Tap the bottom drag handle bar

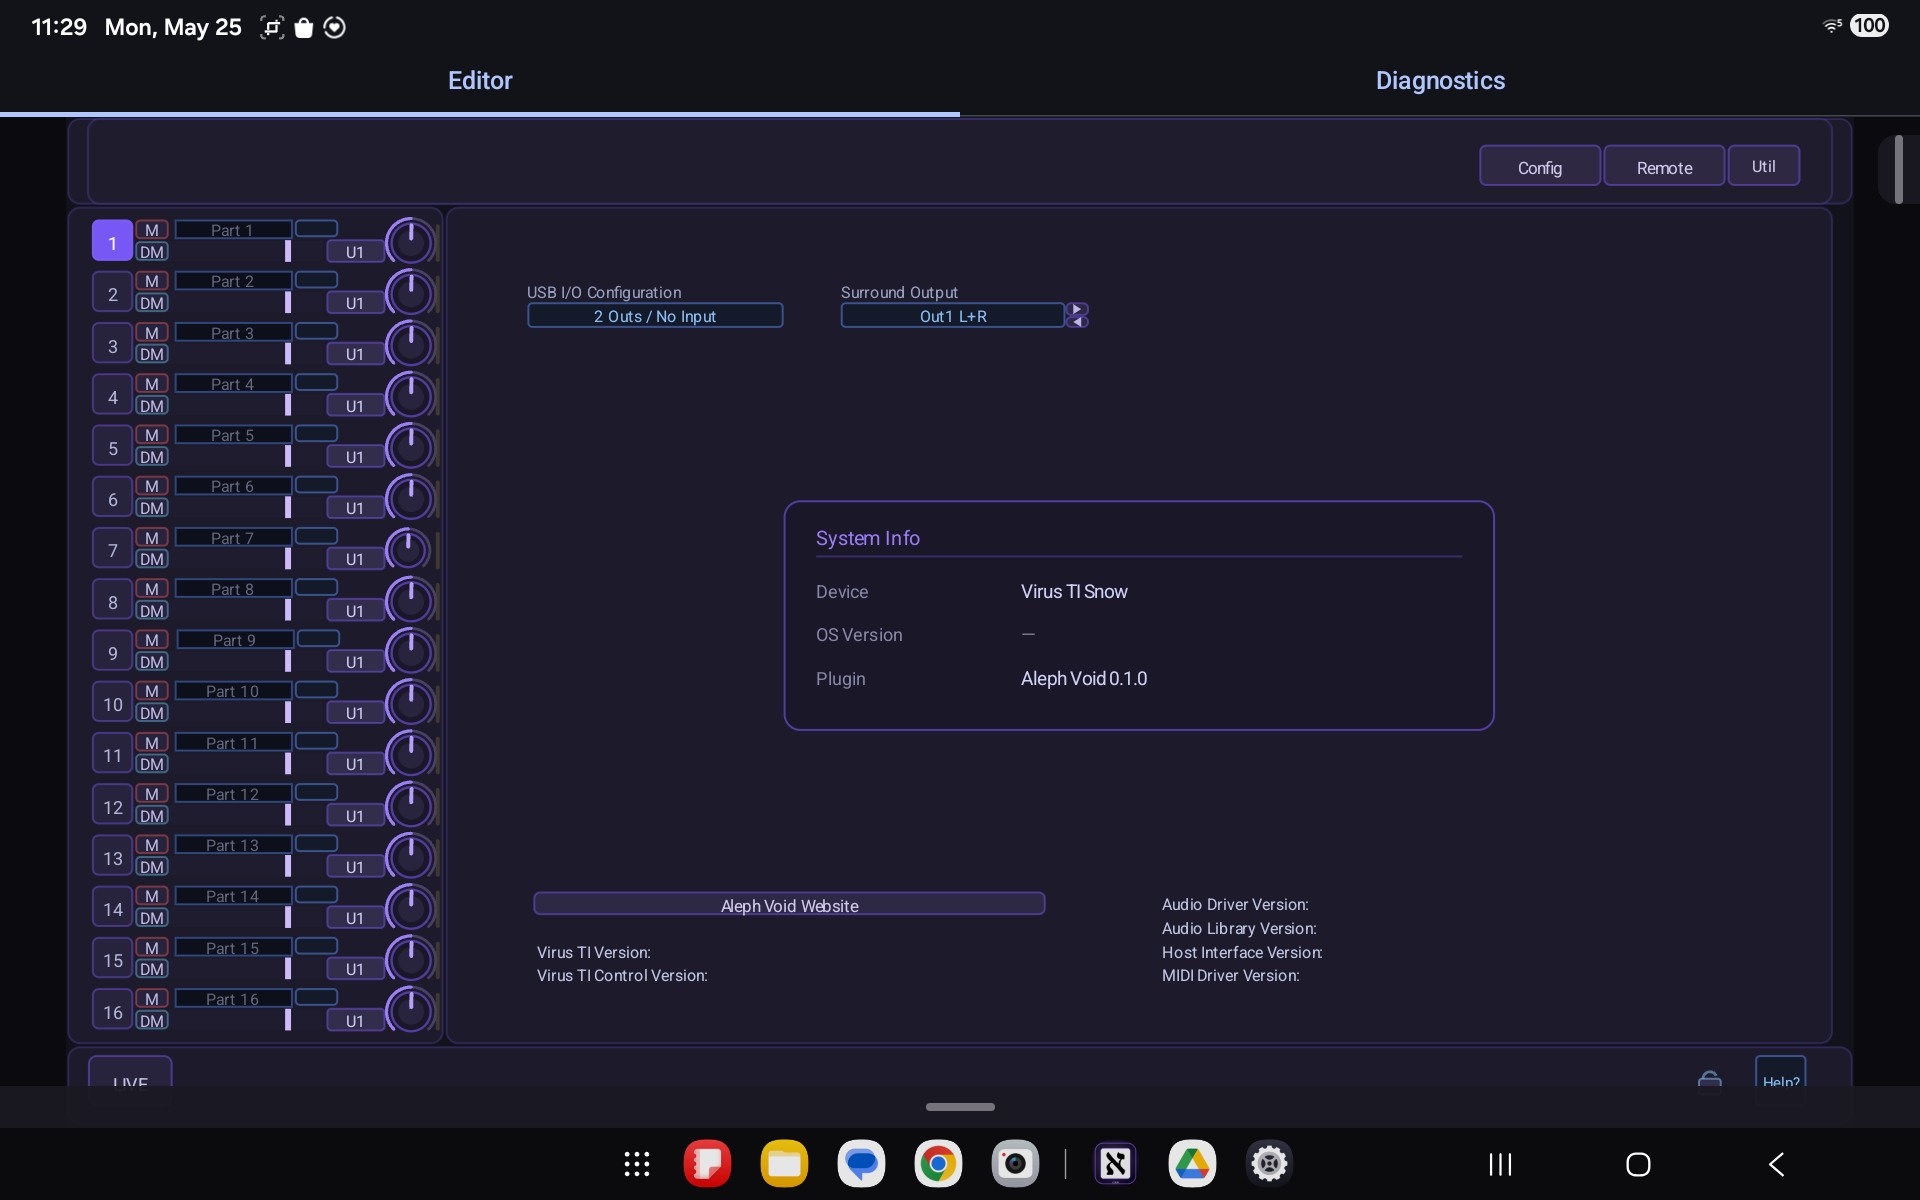pyautogui.click(x=960, y=1107)
